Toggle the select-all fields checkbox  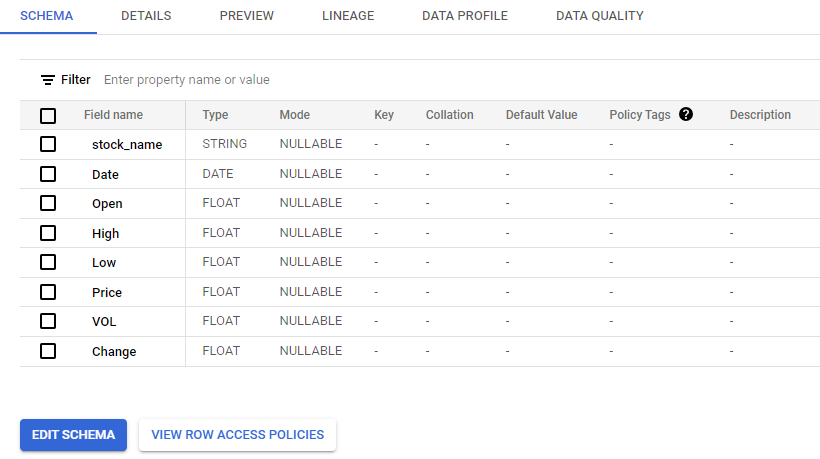tap(48, 115)
